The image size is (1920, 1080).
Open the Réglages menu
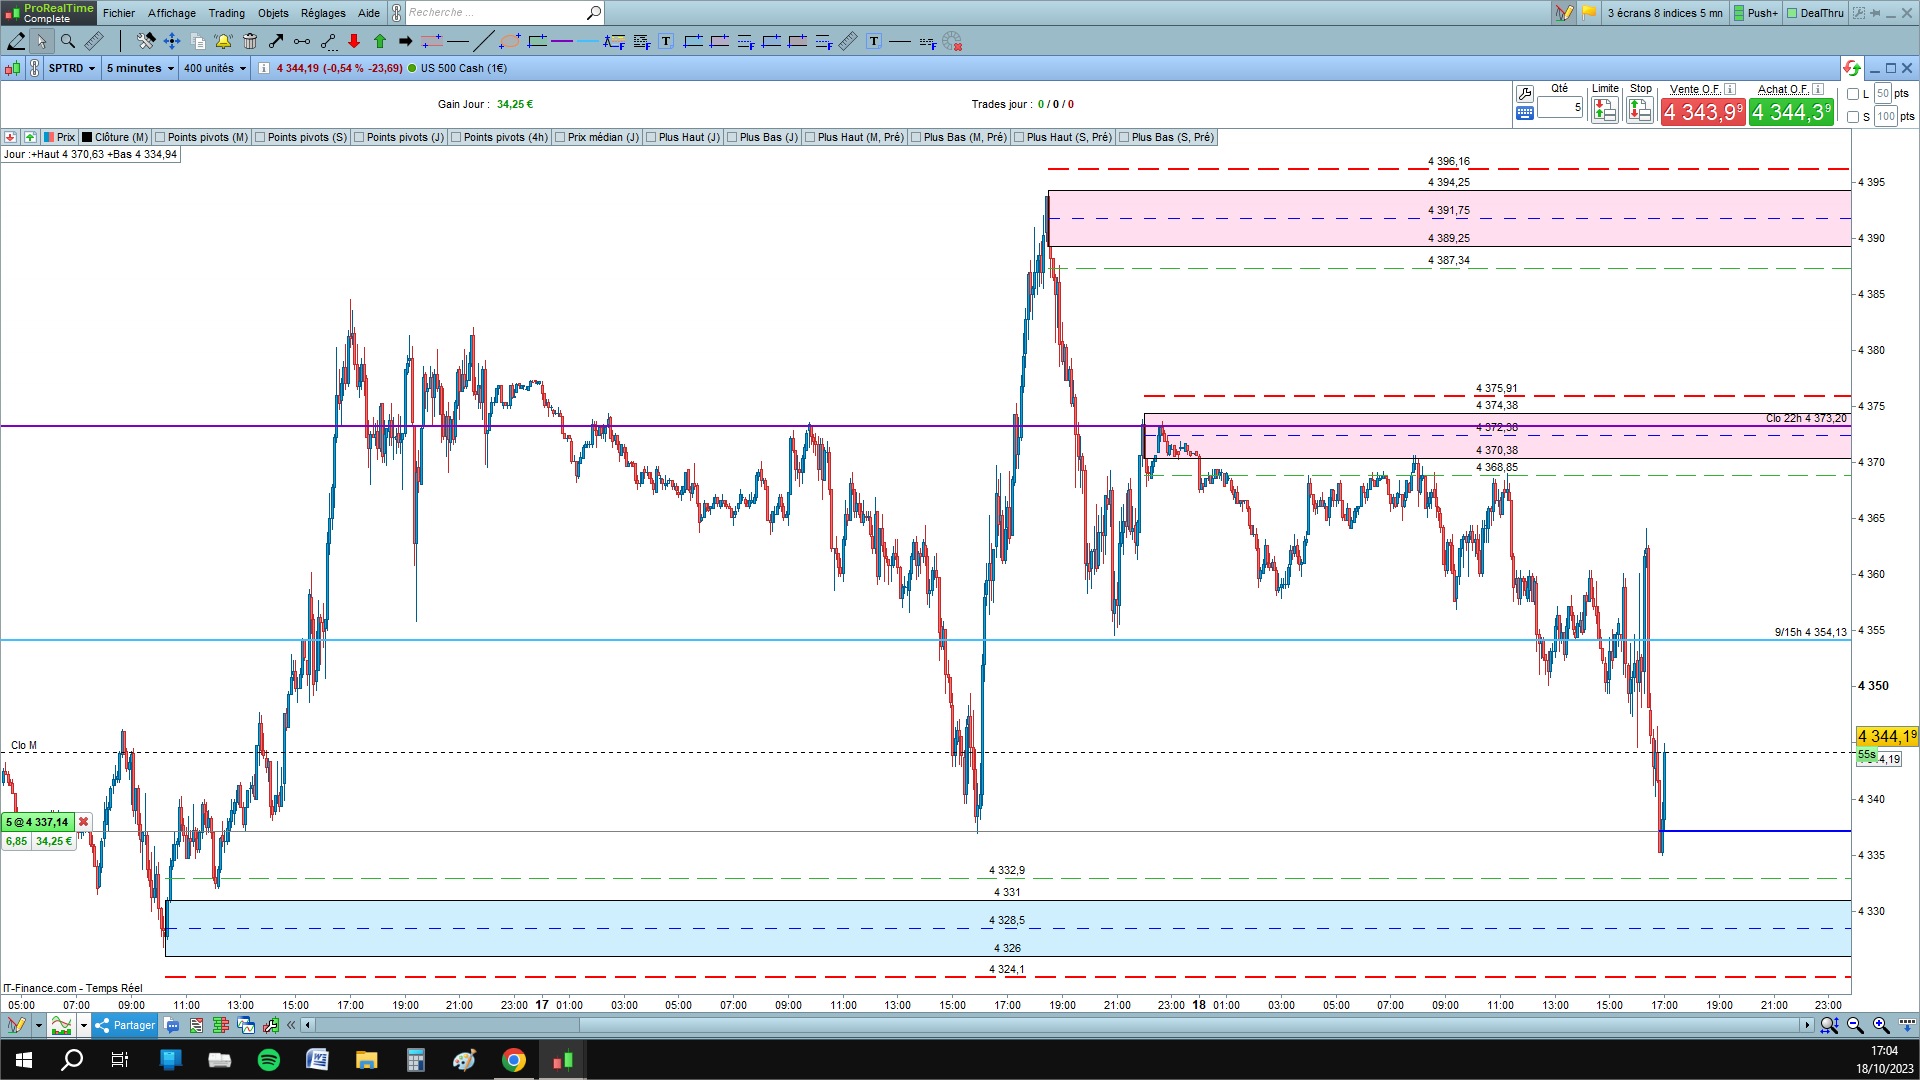[x=323, y=13]
